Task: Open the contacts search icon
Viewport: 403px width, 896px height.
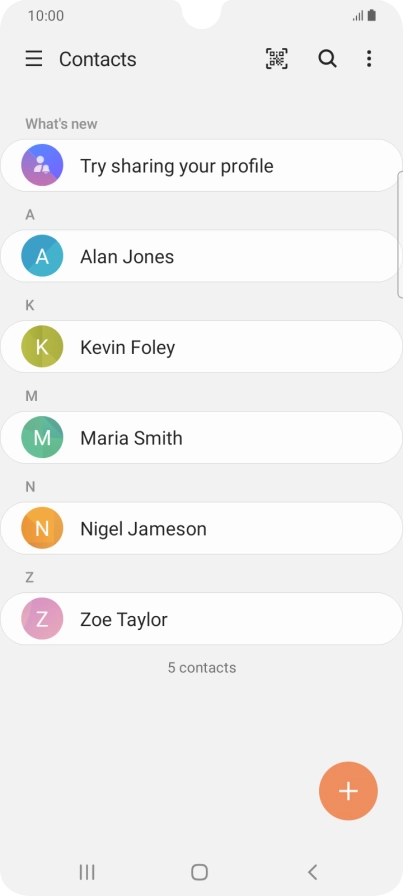Action: tap(327, 59)
